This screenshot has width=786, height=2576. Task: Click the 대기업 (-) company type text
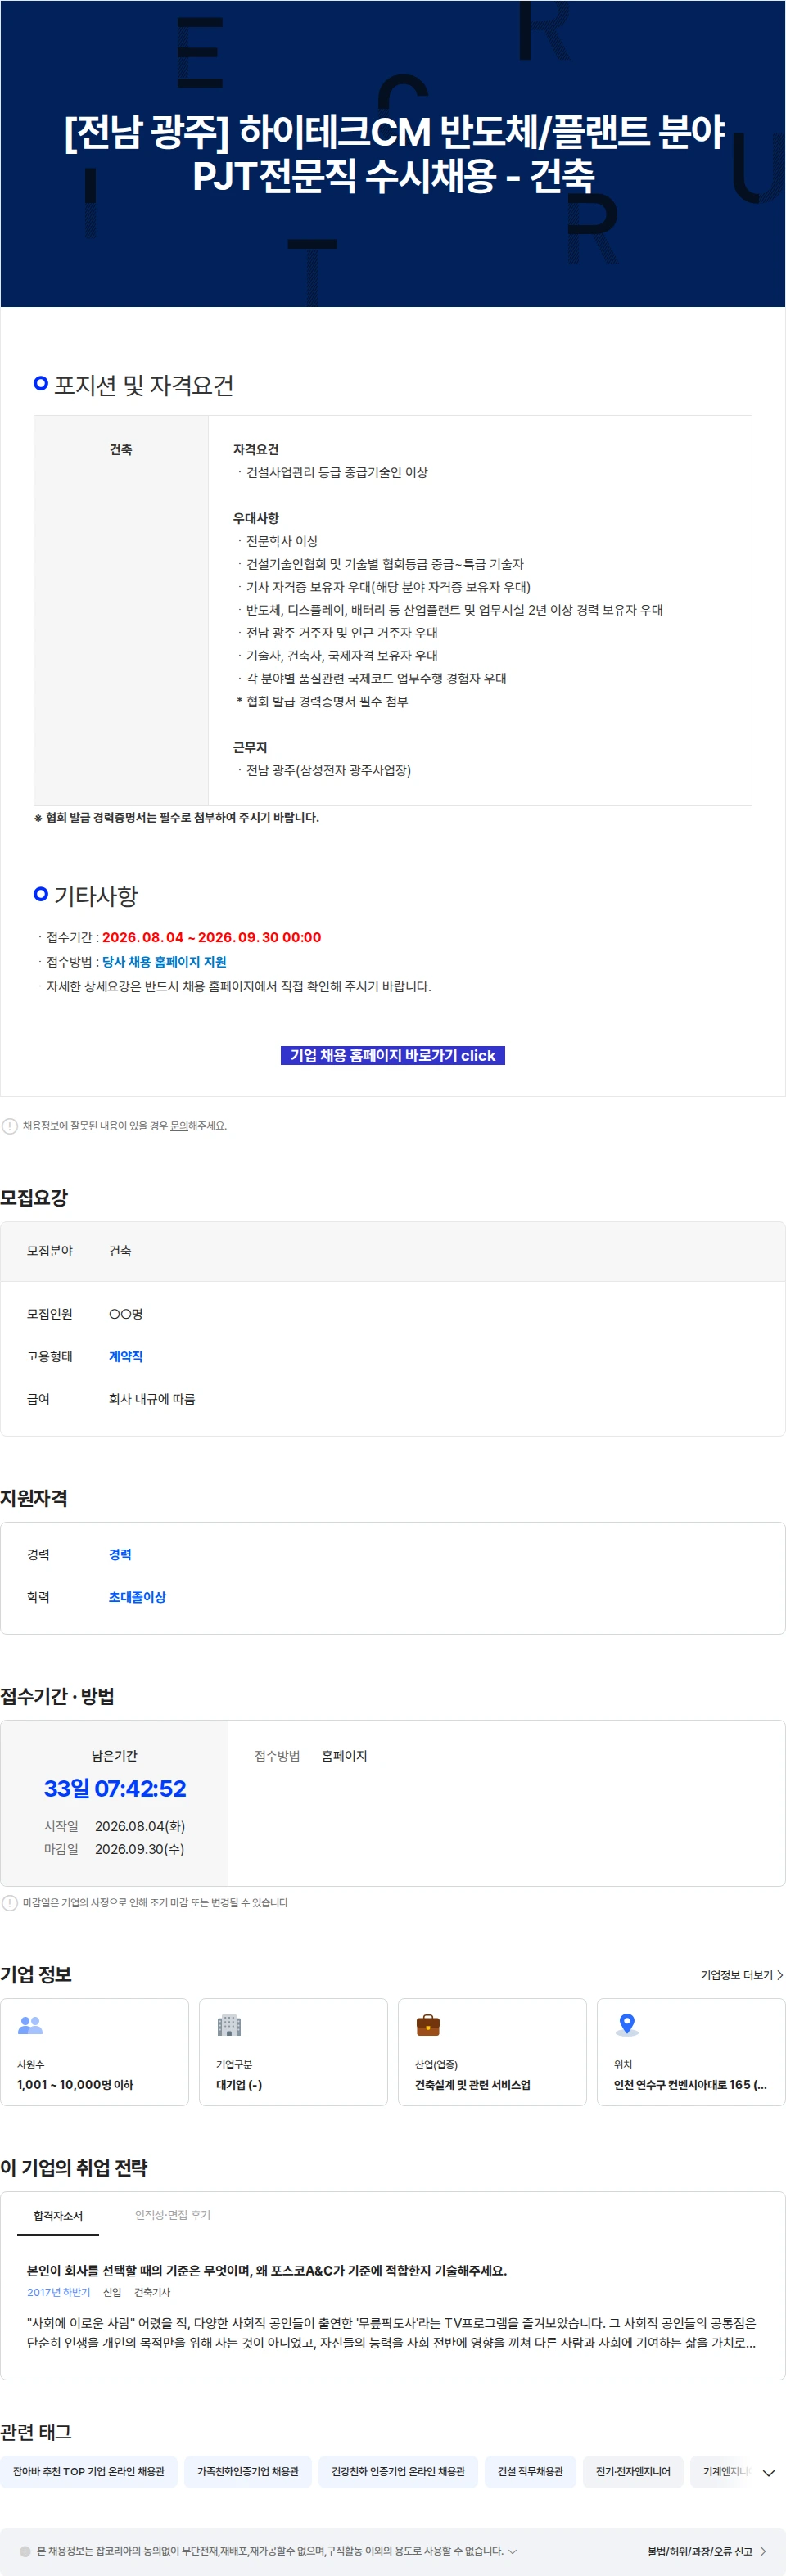click(239, 2084)
